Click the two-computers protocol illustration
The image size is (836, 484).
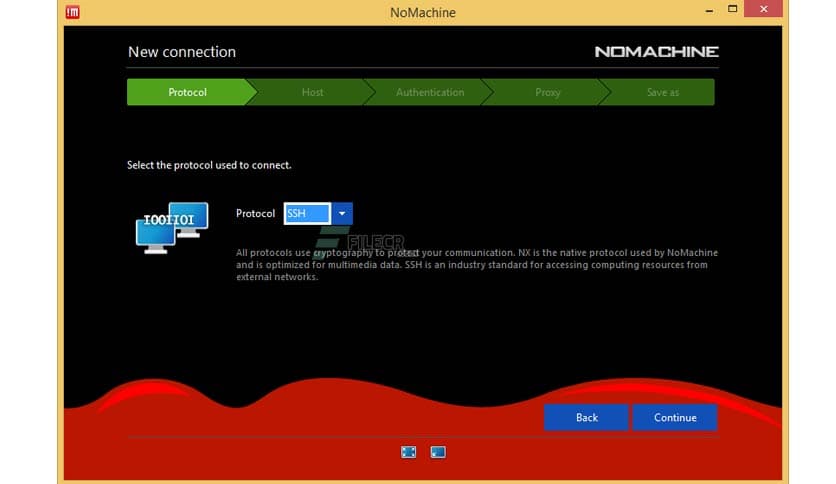coord(172,228)
